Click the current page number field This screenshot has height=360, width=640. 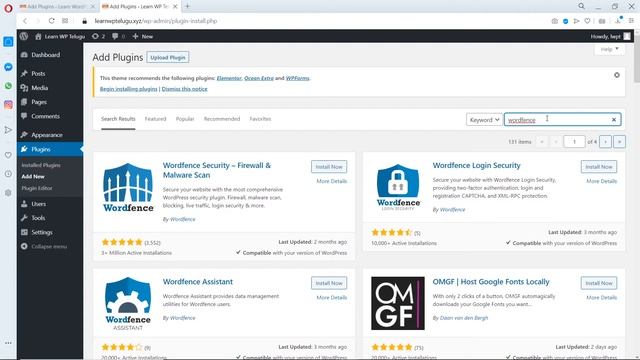[574, 142]
